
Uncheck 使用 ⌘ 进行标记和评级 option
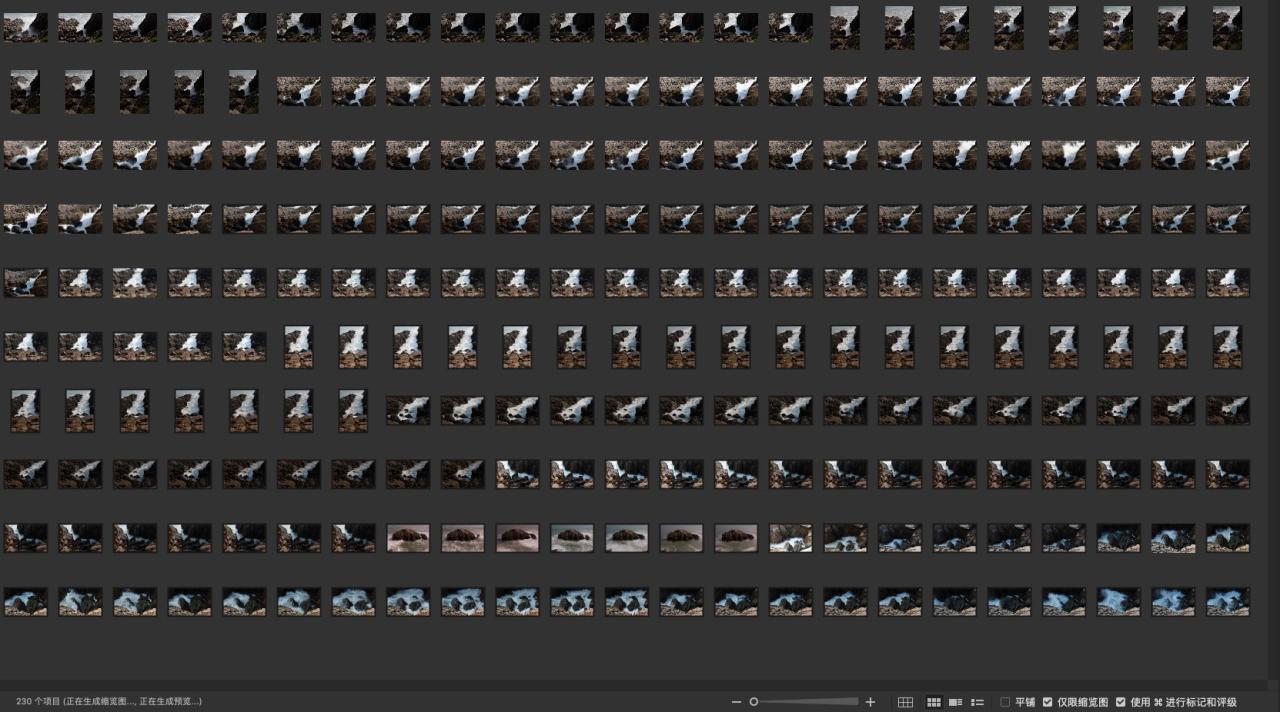1120,702
